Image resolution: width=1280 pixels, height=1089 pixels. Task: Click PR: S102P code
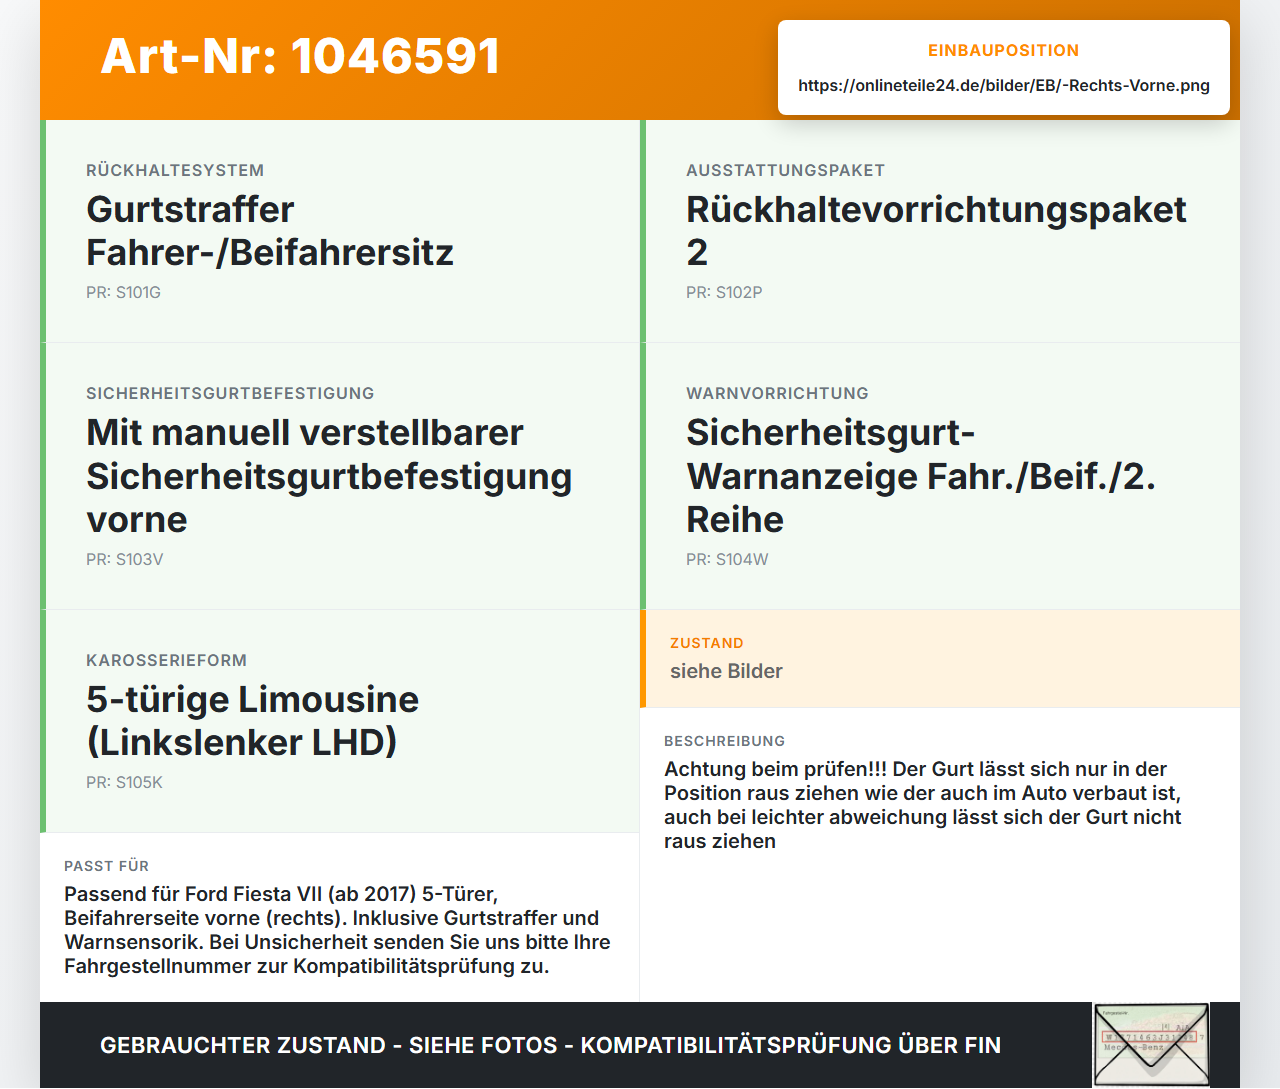724,292
